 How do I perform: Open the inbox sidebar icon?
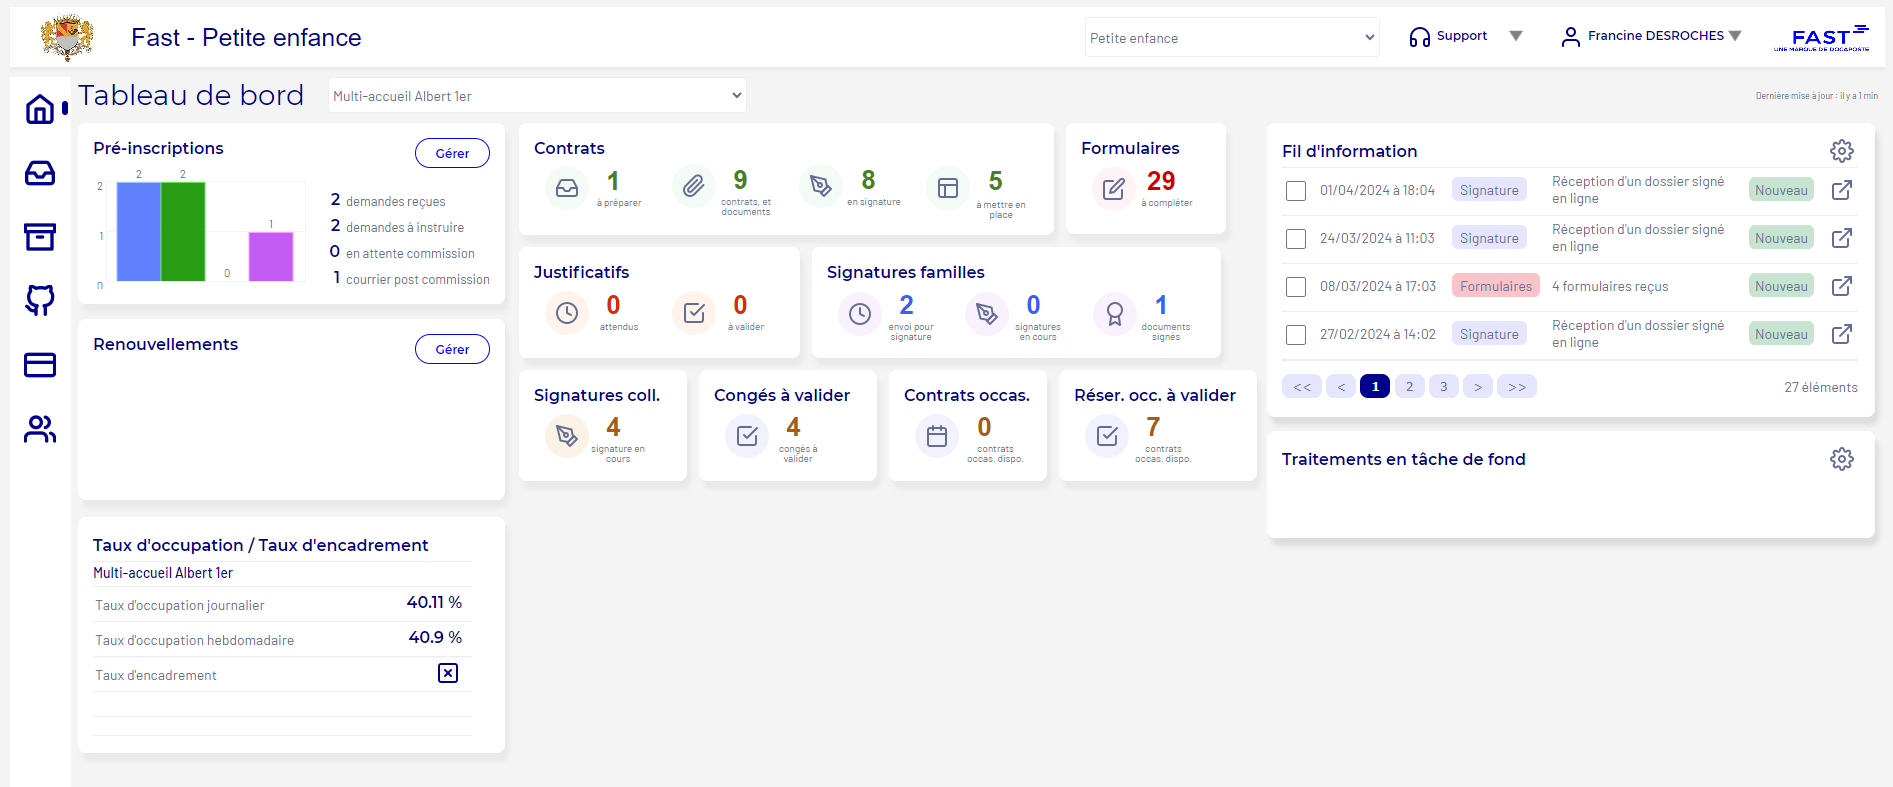(40, 173)
